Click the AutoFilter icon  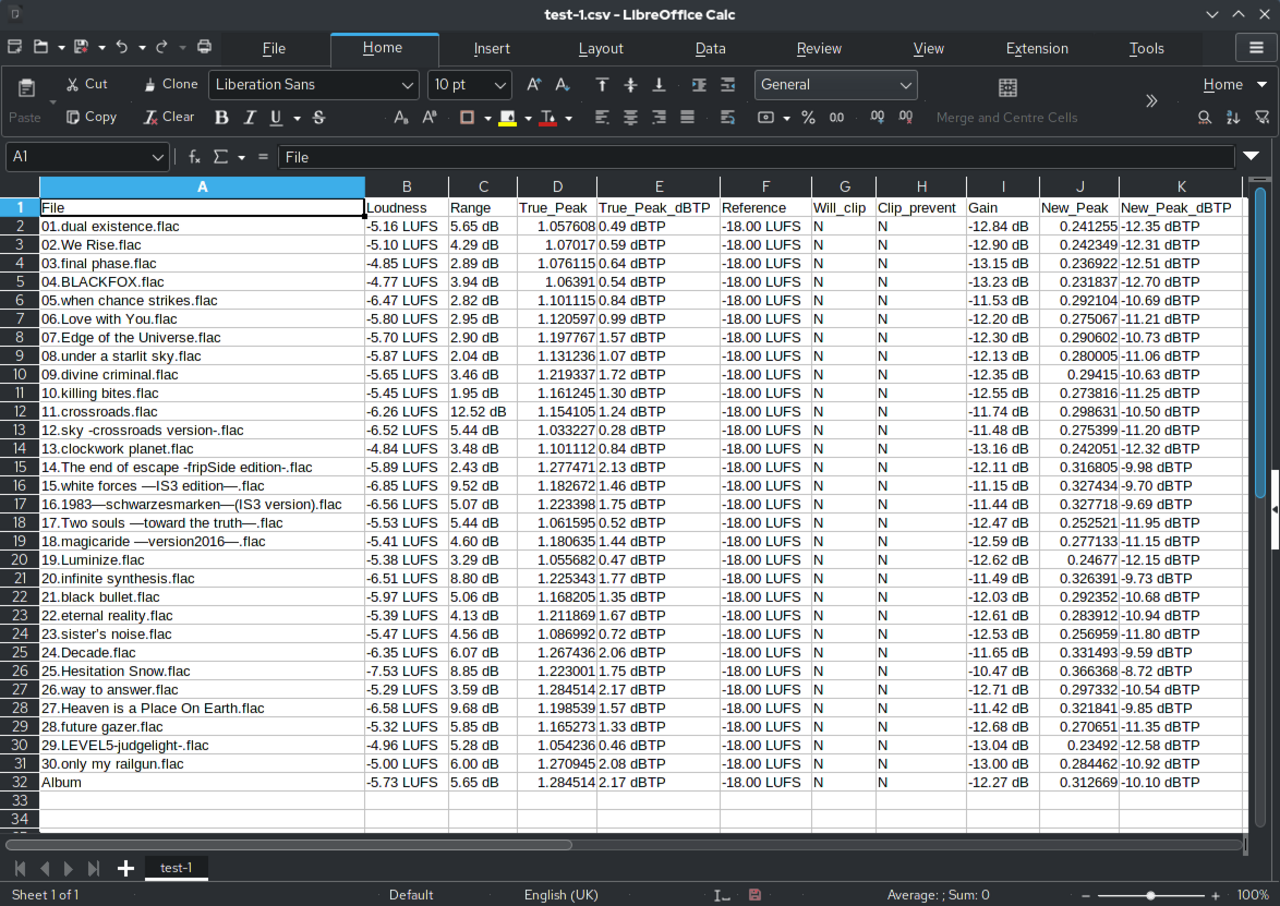click(1262, 117)
